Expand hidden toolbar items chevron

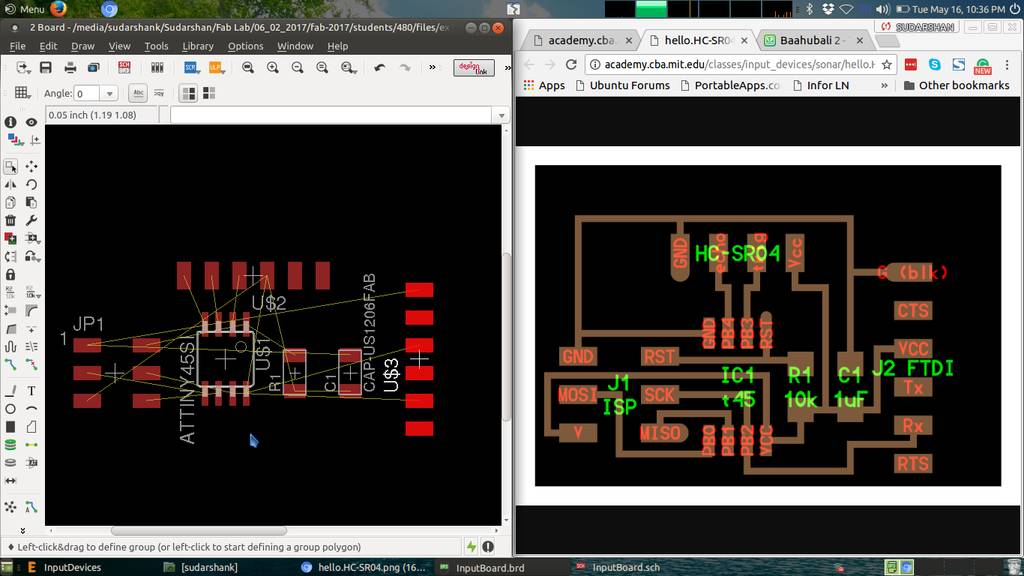click(x=432, y=67)
